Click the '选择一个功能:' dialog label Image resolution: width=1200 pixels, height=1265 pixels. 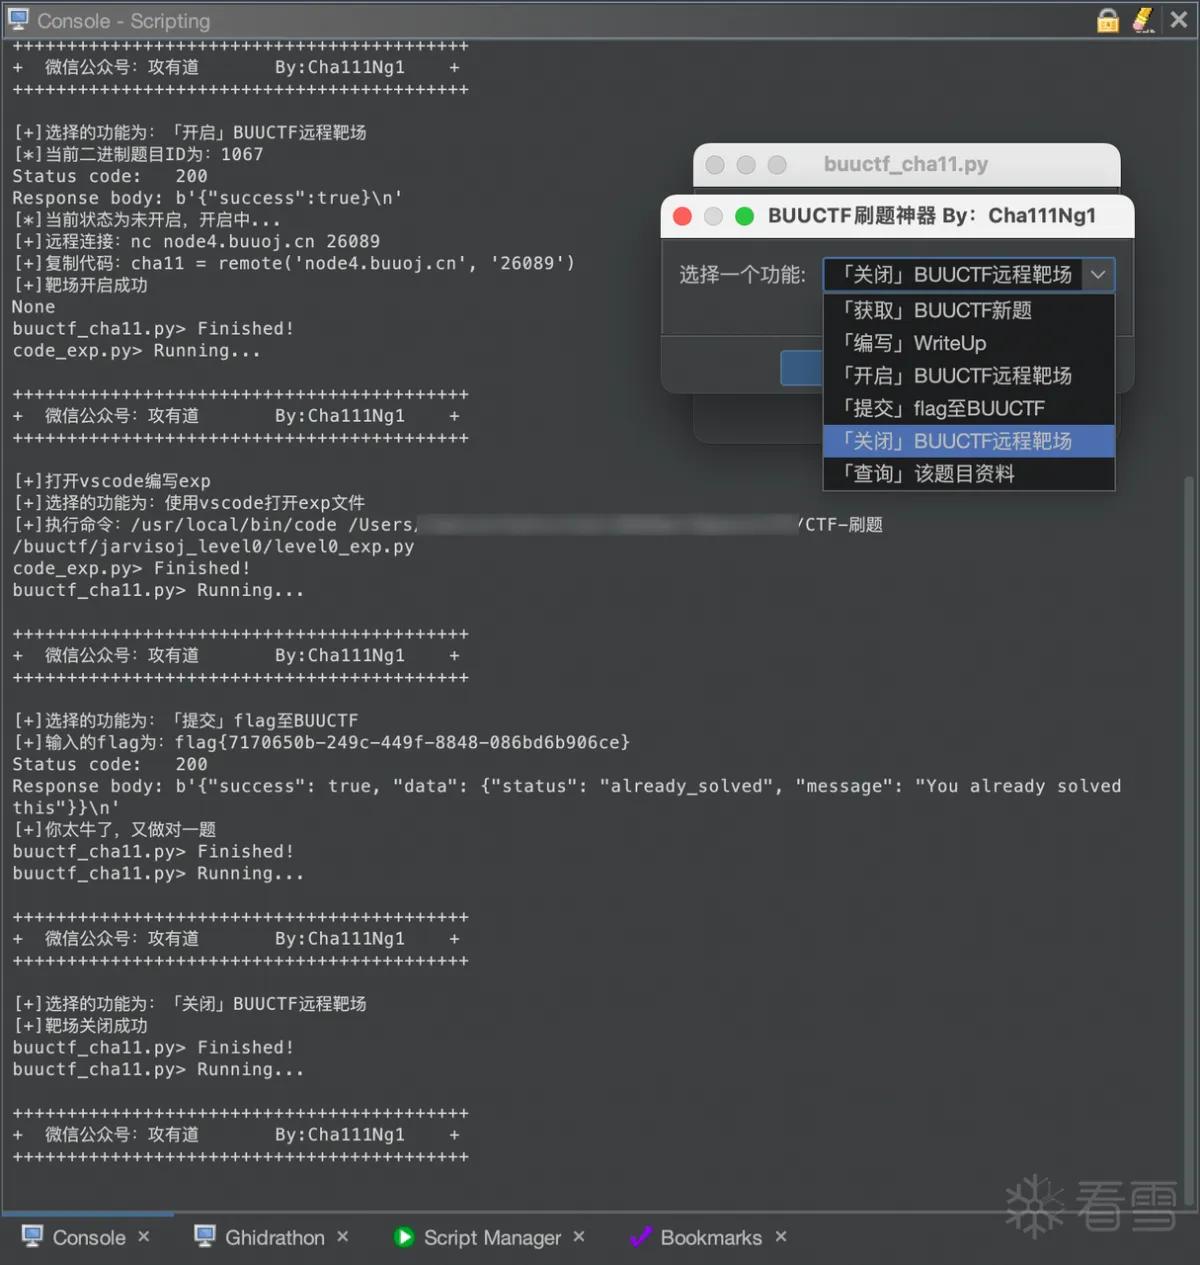(743, 275)
